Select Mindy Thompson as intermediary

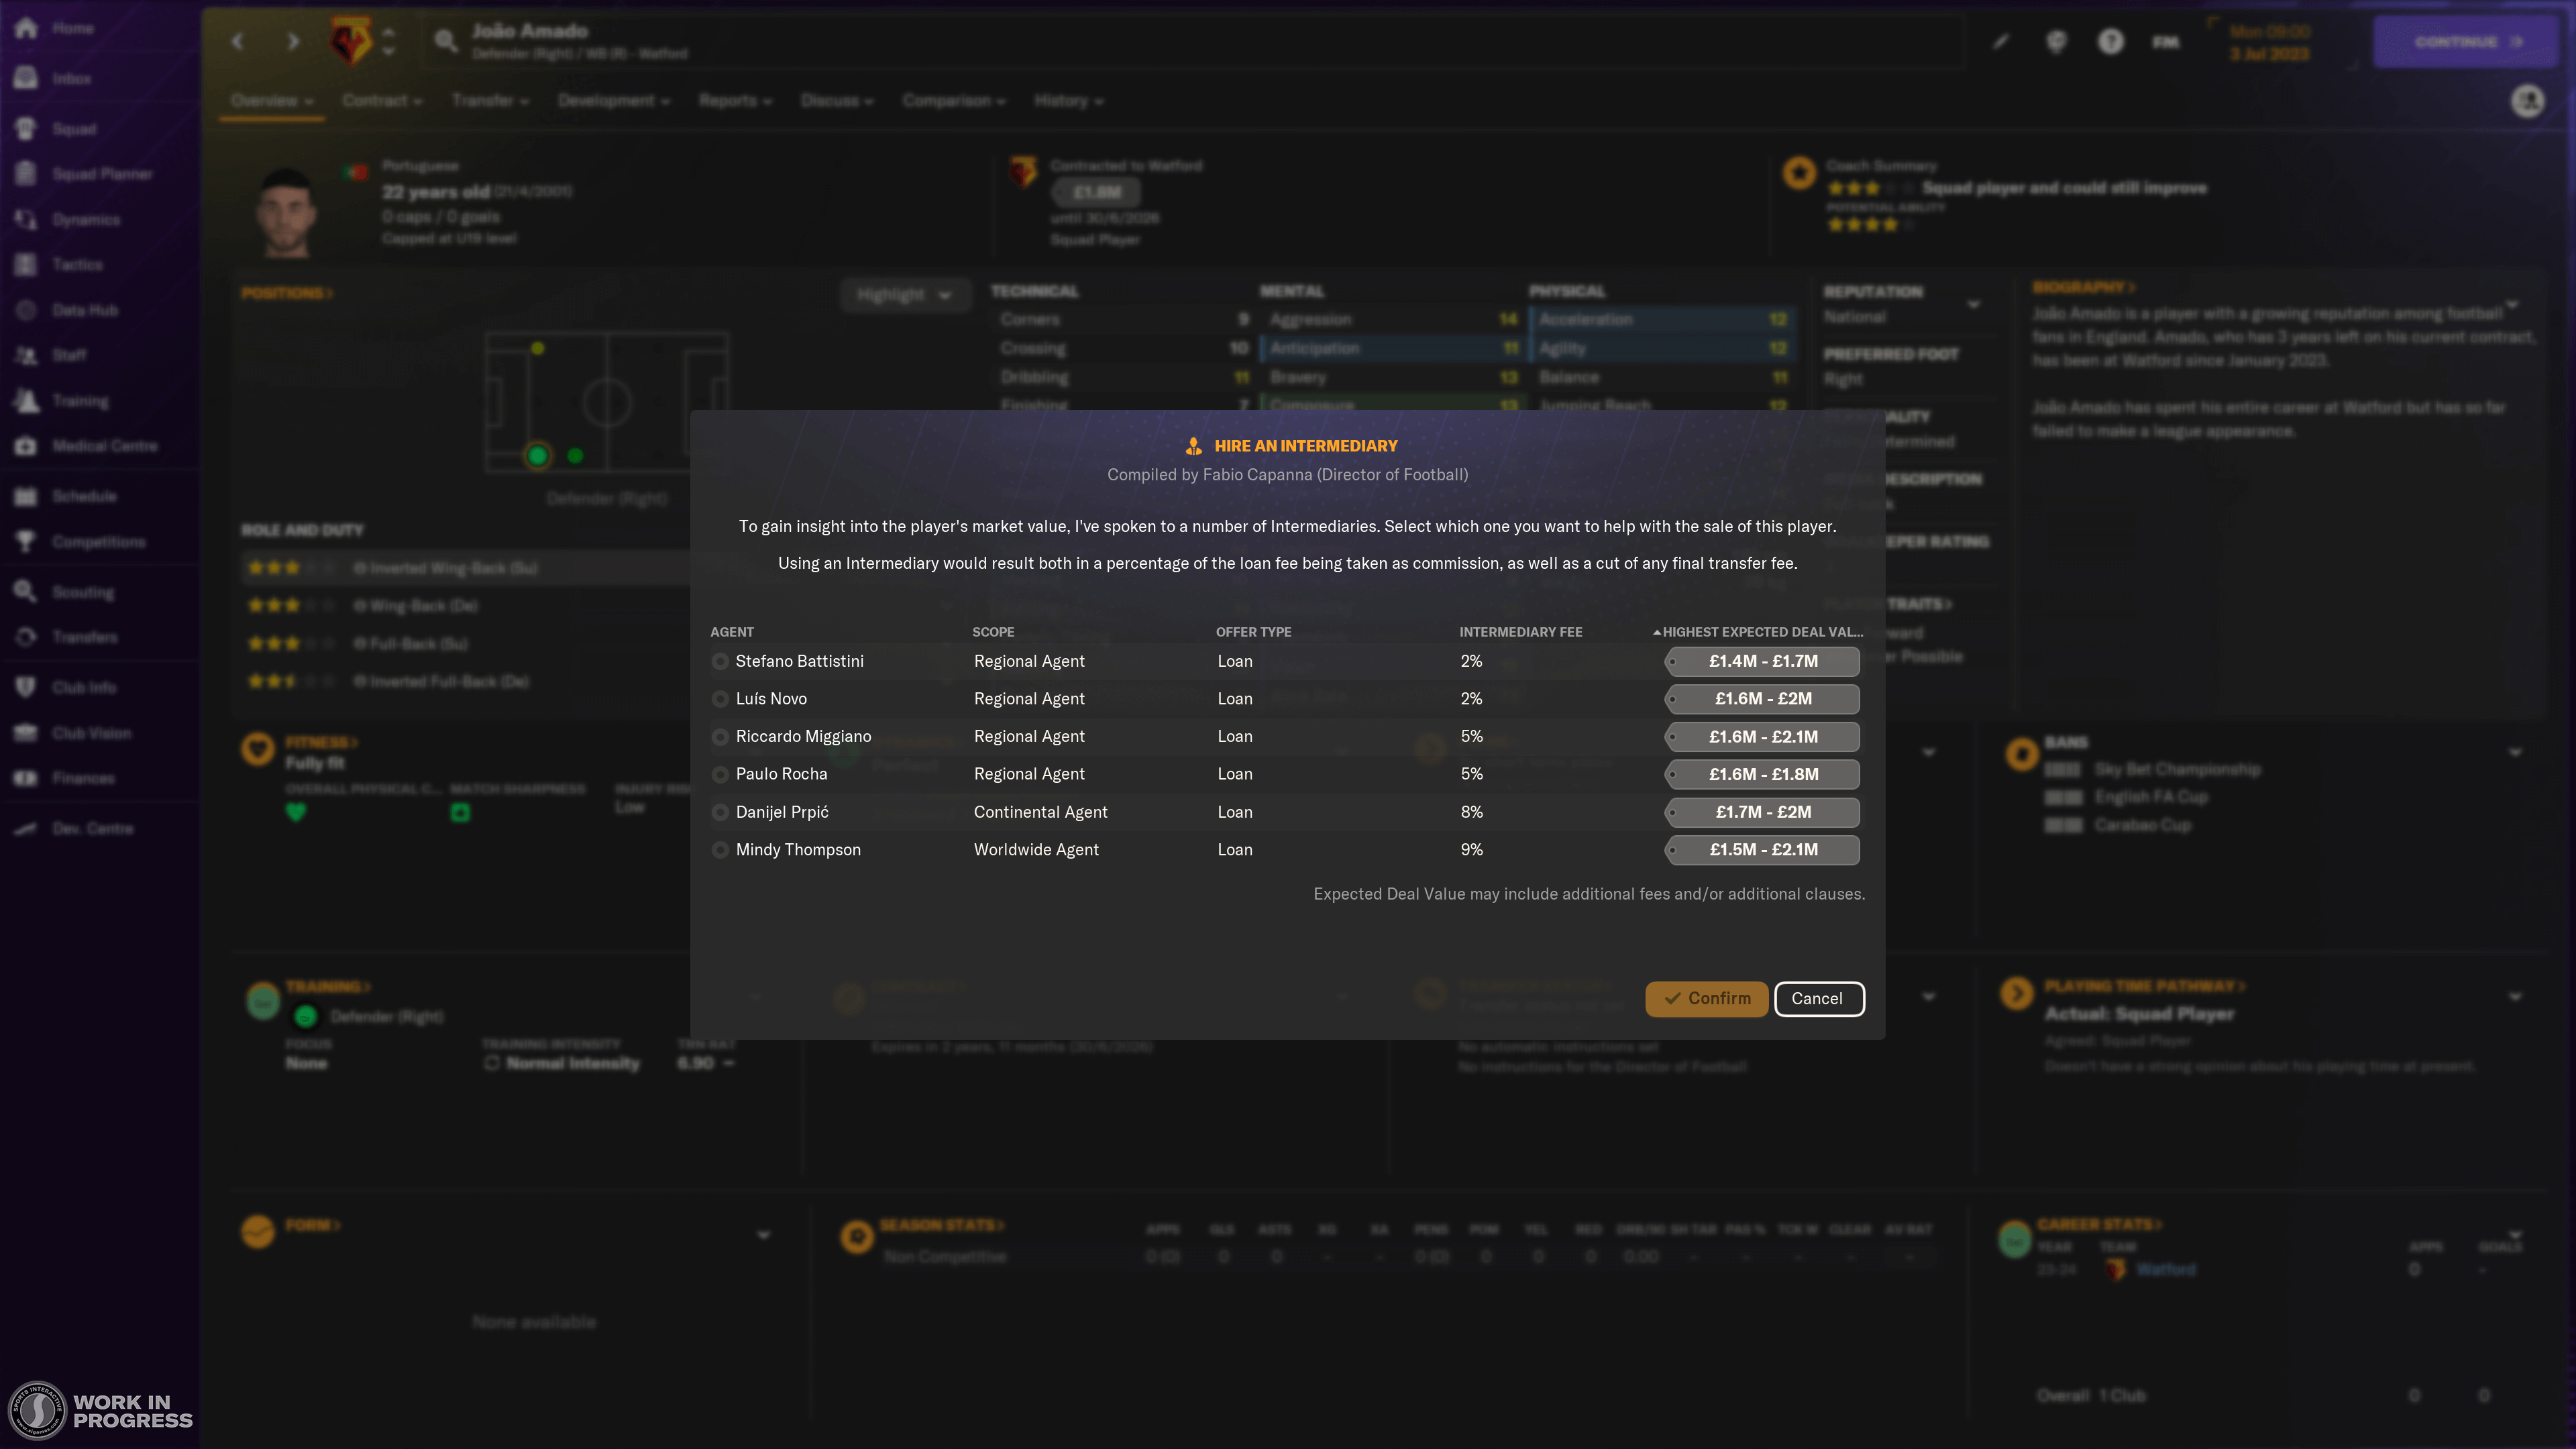(718, 849)
